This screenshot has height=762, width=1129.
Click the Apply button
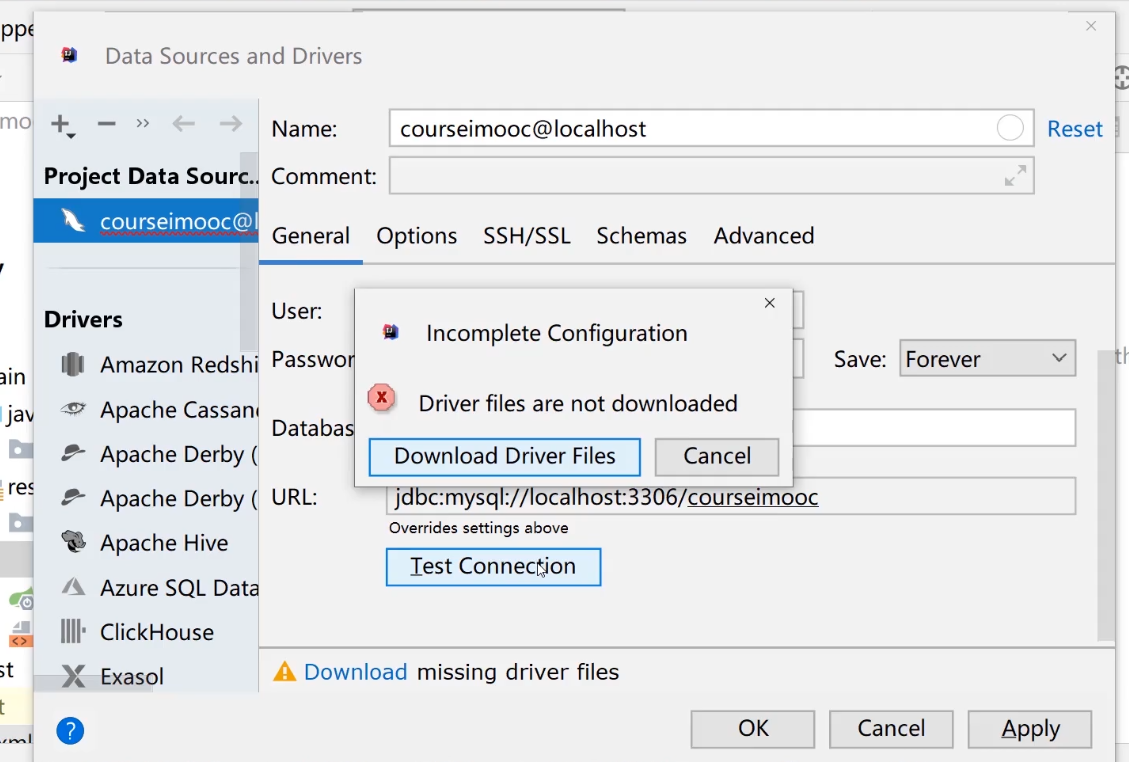(1030, 729)
